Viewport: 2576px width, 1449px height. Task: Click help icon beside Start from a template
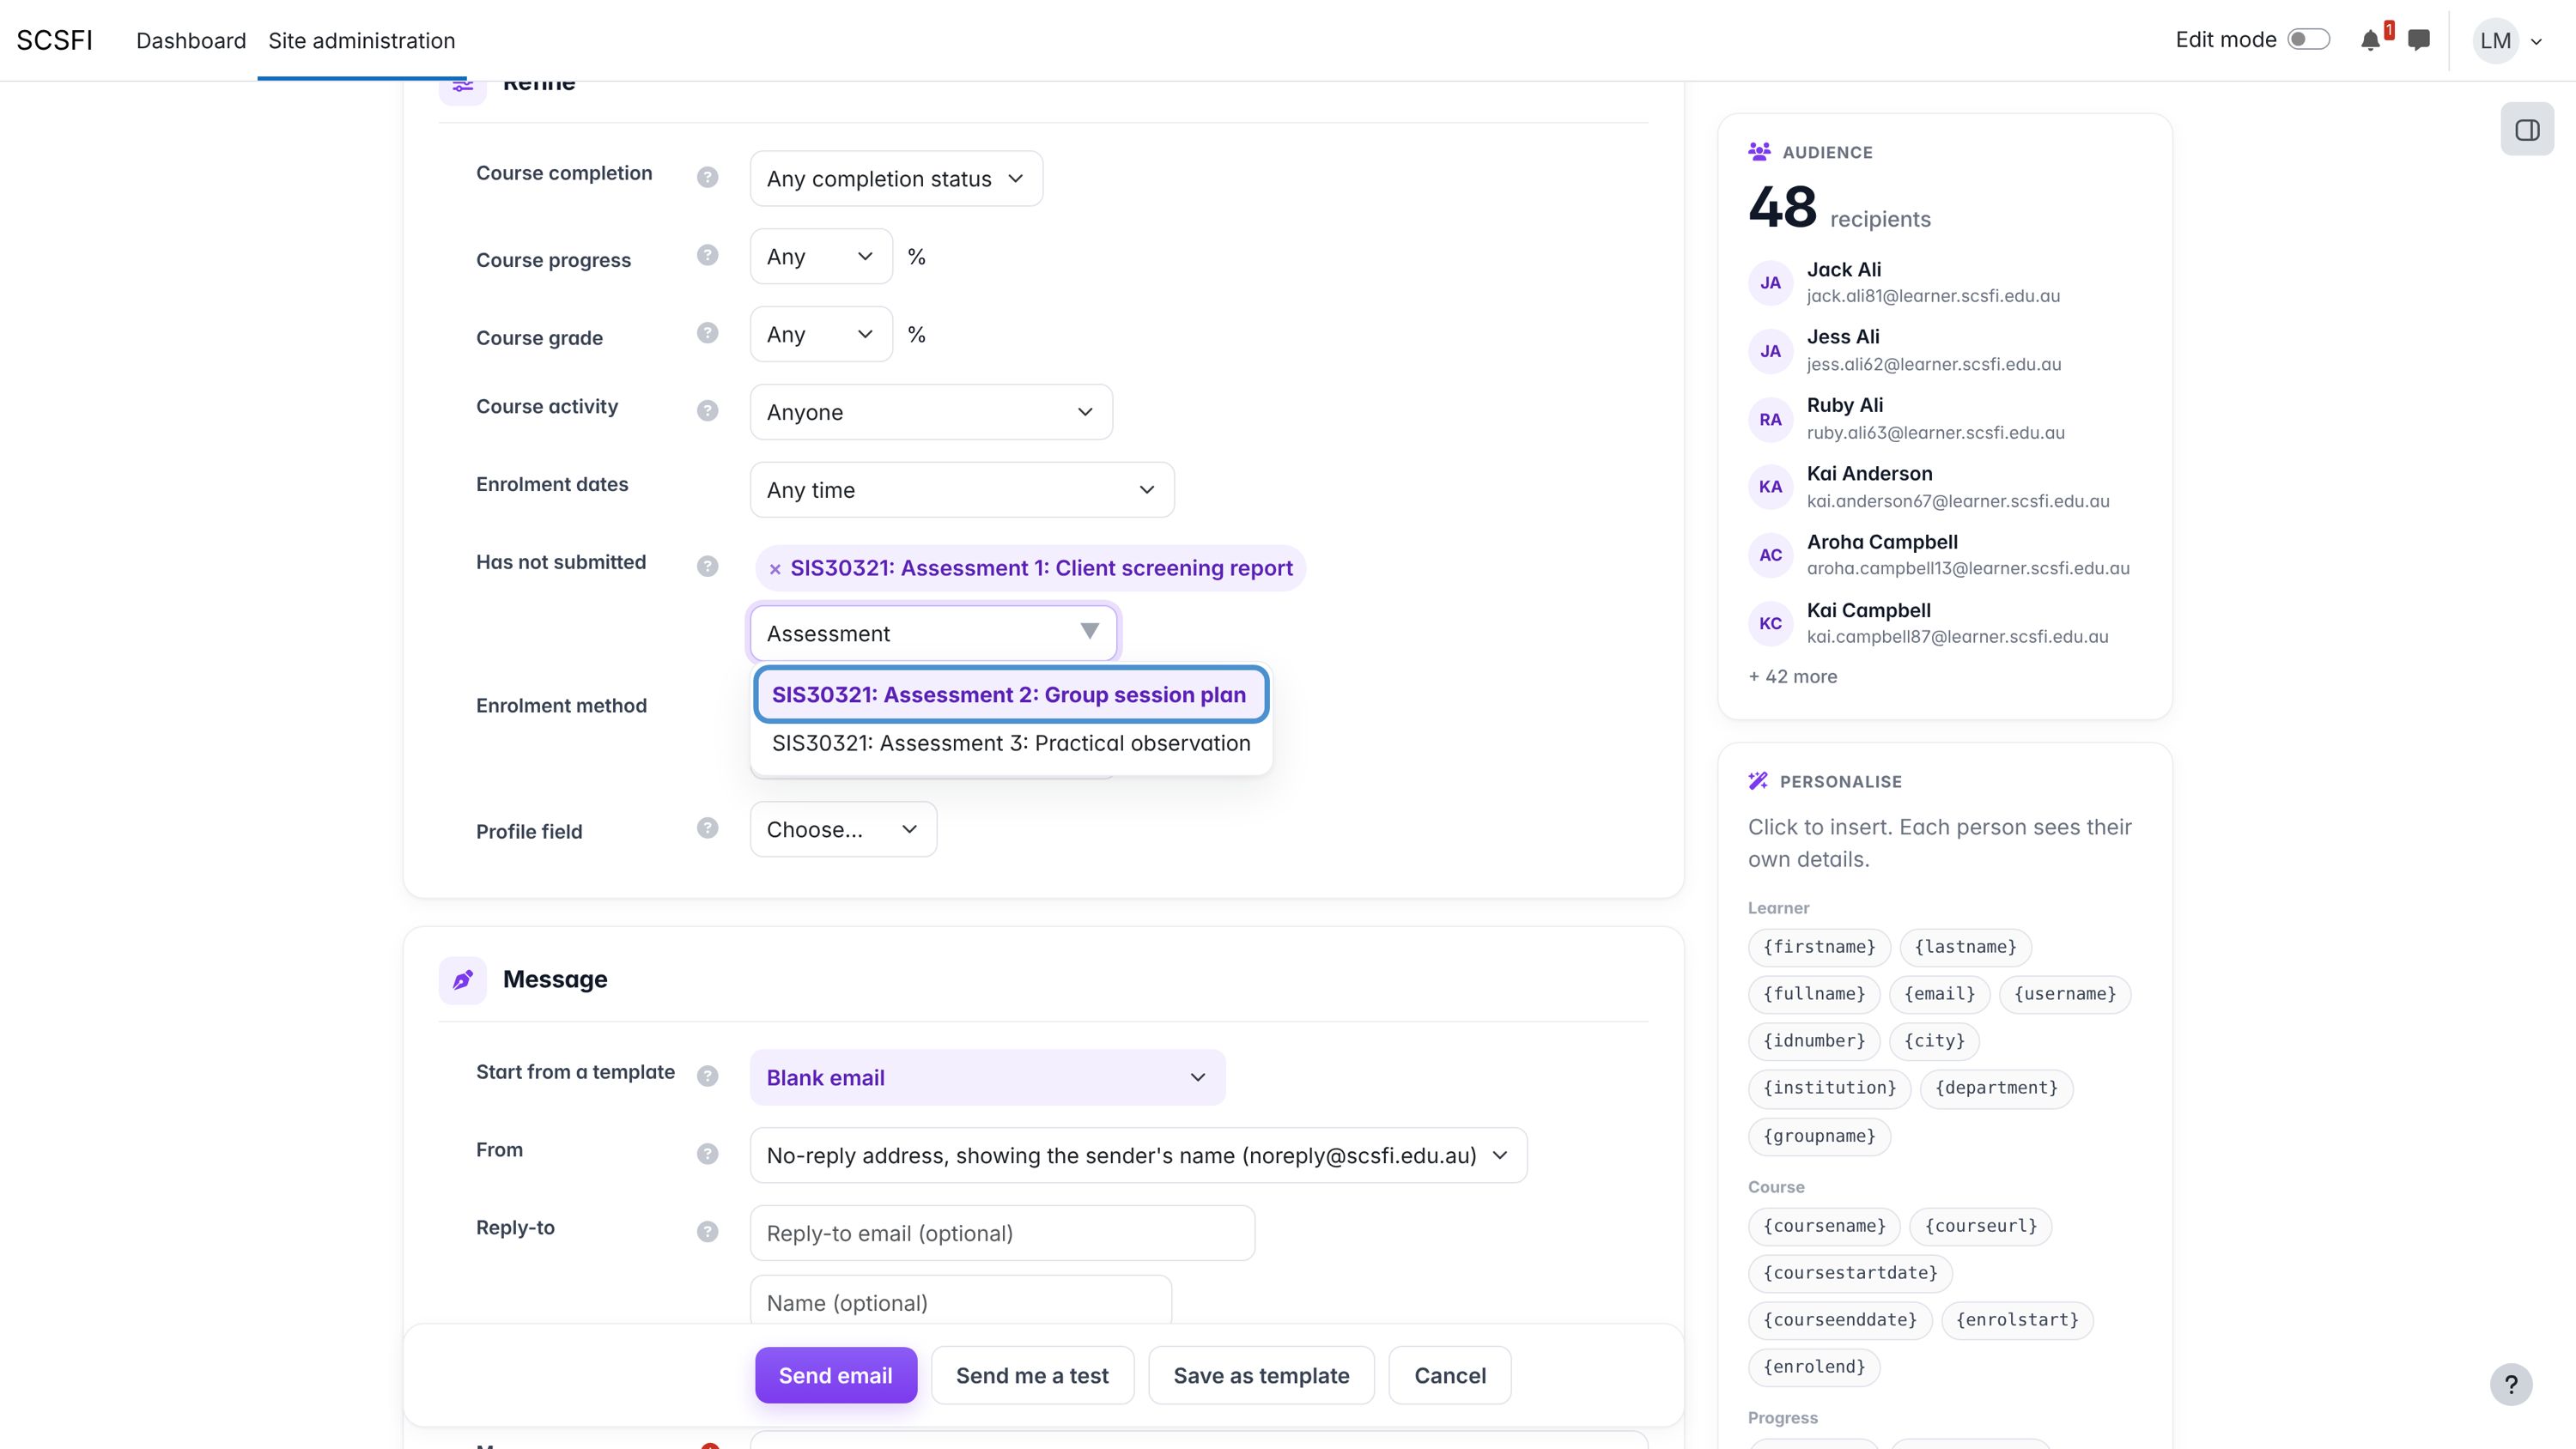pos(707,1076)
